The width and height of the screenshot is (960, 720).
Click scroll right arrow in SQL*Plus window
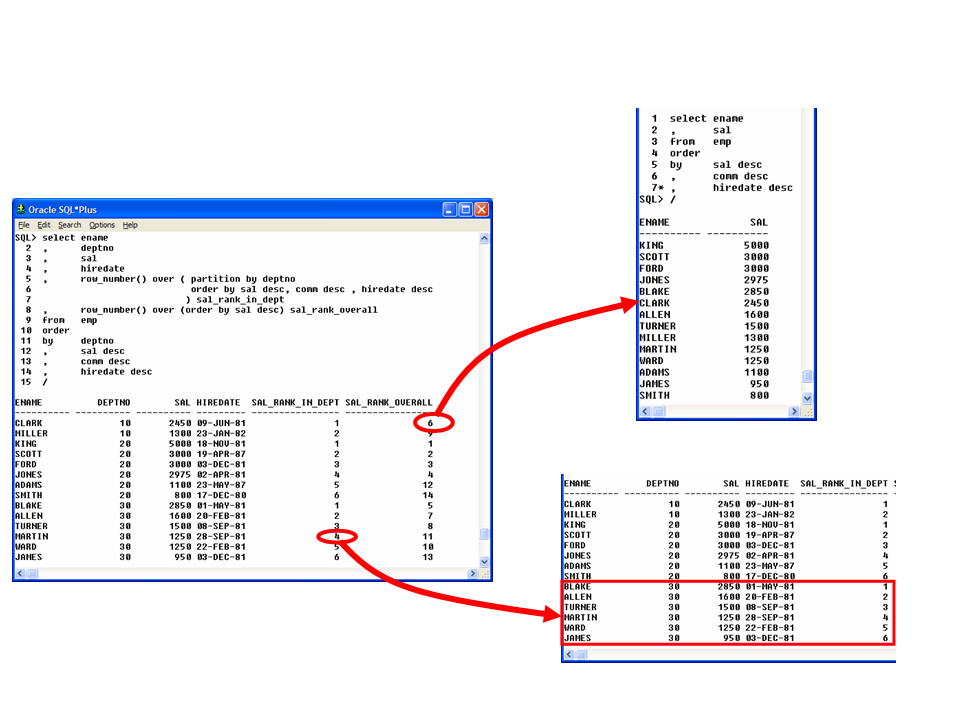click(473, 574)
